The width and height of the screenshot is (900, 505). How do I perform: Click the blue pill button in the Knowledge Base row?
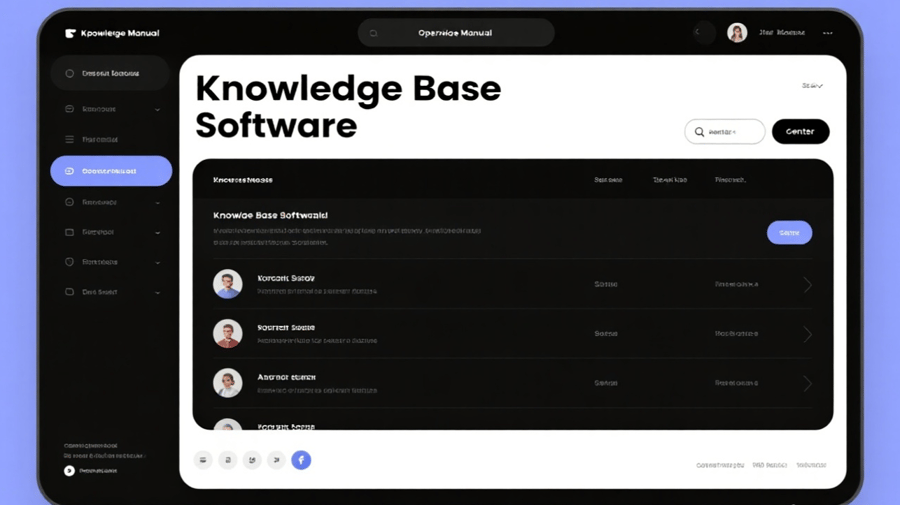pyautogui.click(x=789, y=233)
